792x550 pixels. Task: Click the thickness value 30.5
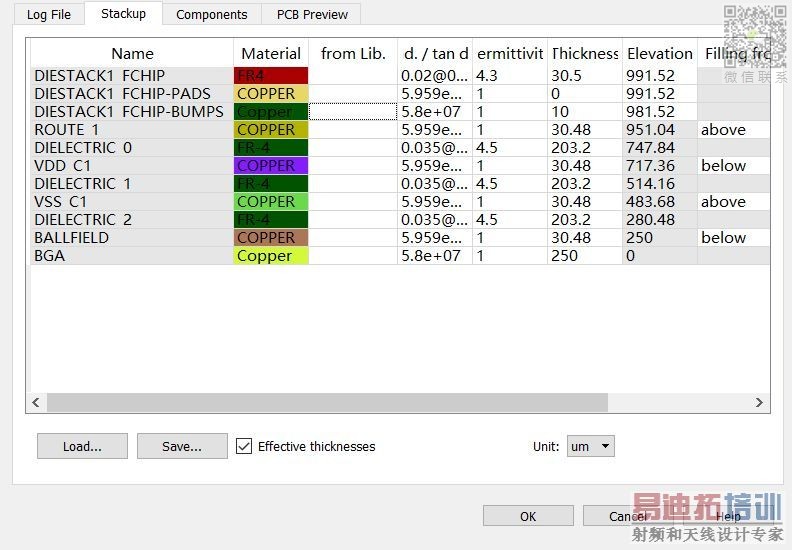click(566, 76)
